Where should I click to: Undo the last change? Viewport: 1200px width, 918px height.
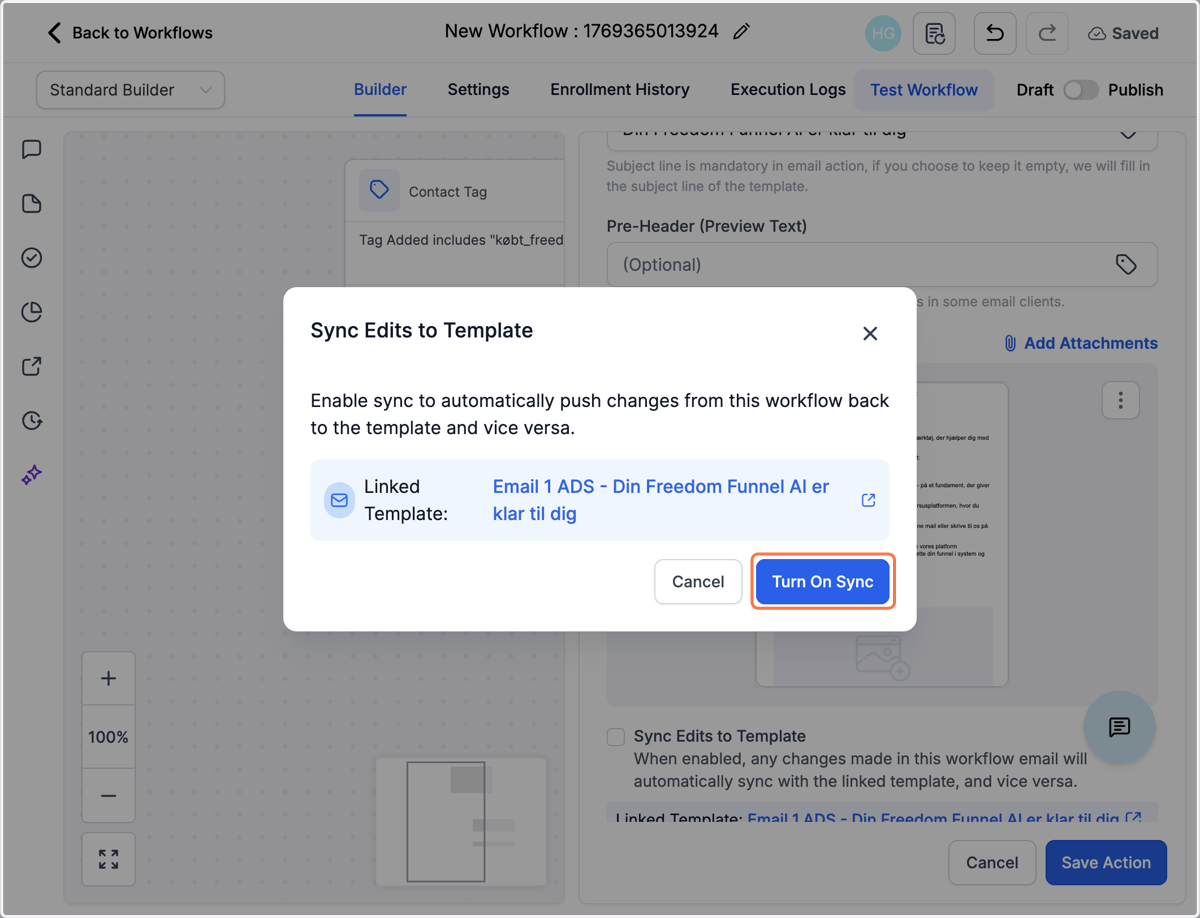[995, 33]
